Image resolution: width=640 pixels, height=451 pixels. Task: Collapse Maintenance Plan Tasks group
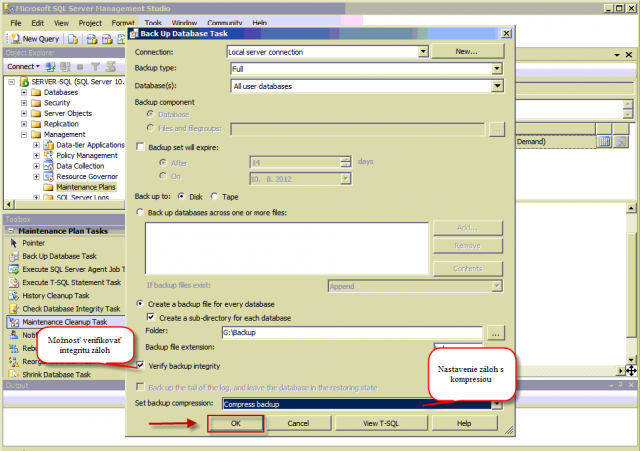[x=11, y=231]
